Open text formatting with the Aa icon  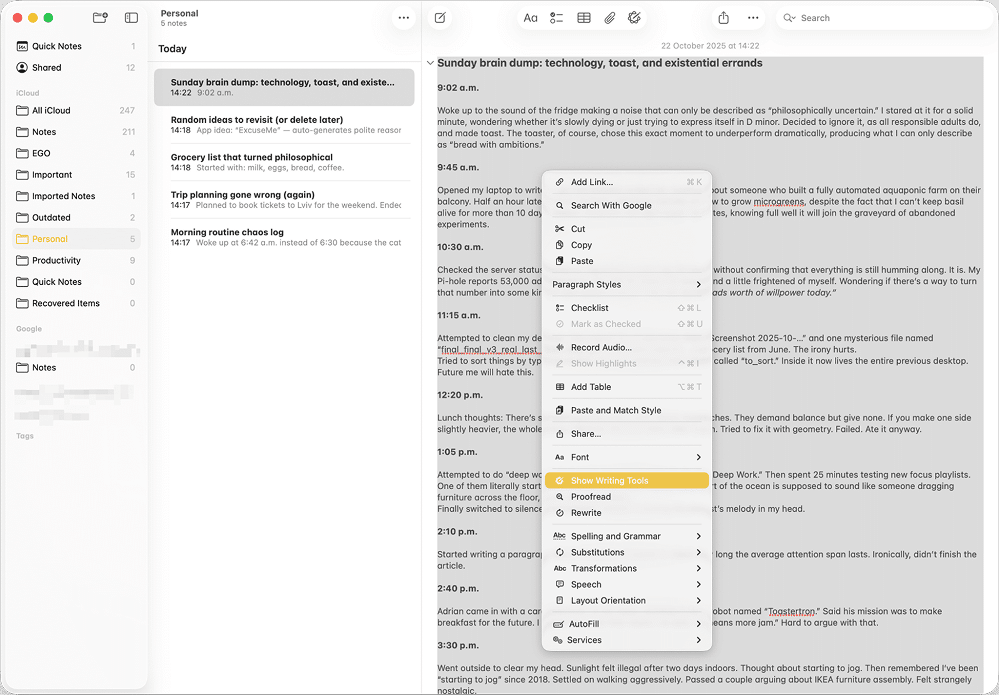pyautogui.click(x=531, y=17)
